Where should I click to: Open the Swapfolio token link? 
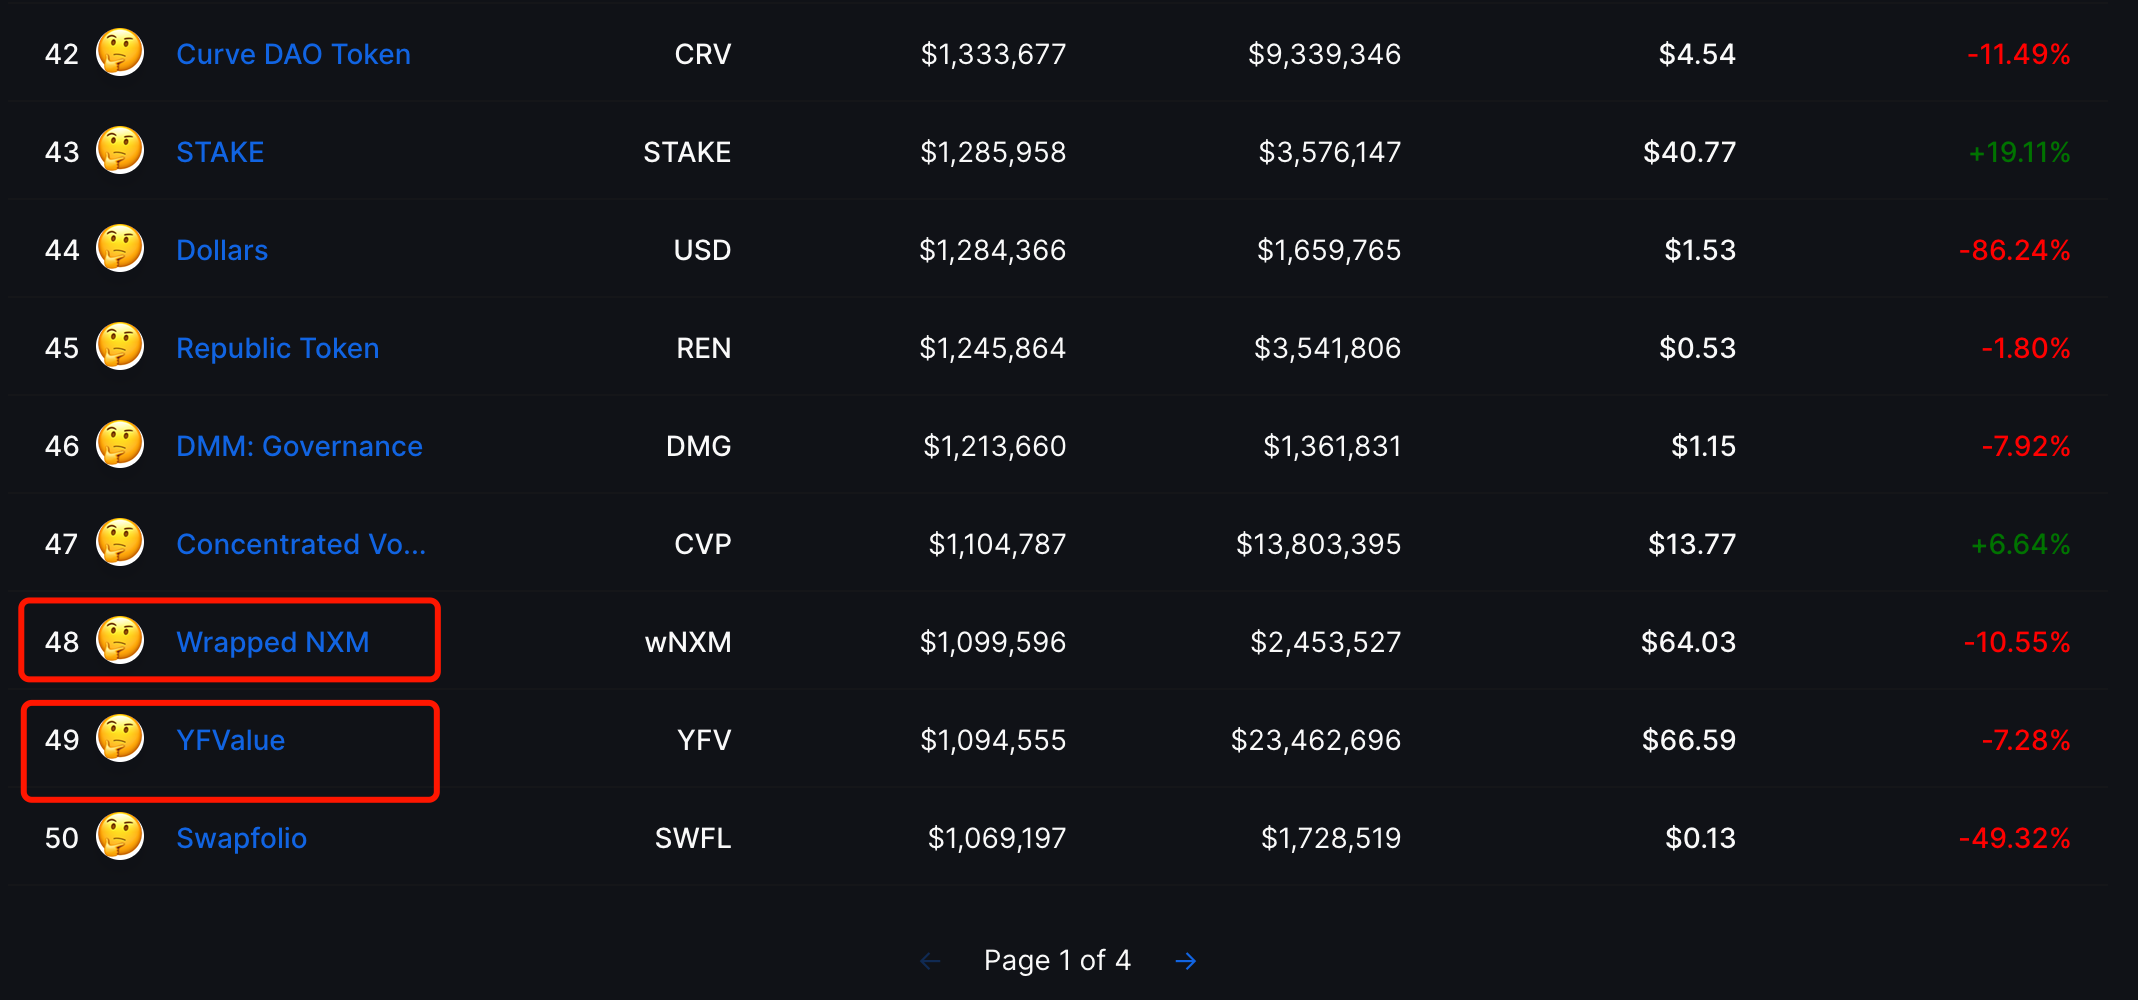click(x=241, y=838)
